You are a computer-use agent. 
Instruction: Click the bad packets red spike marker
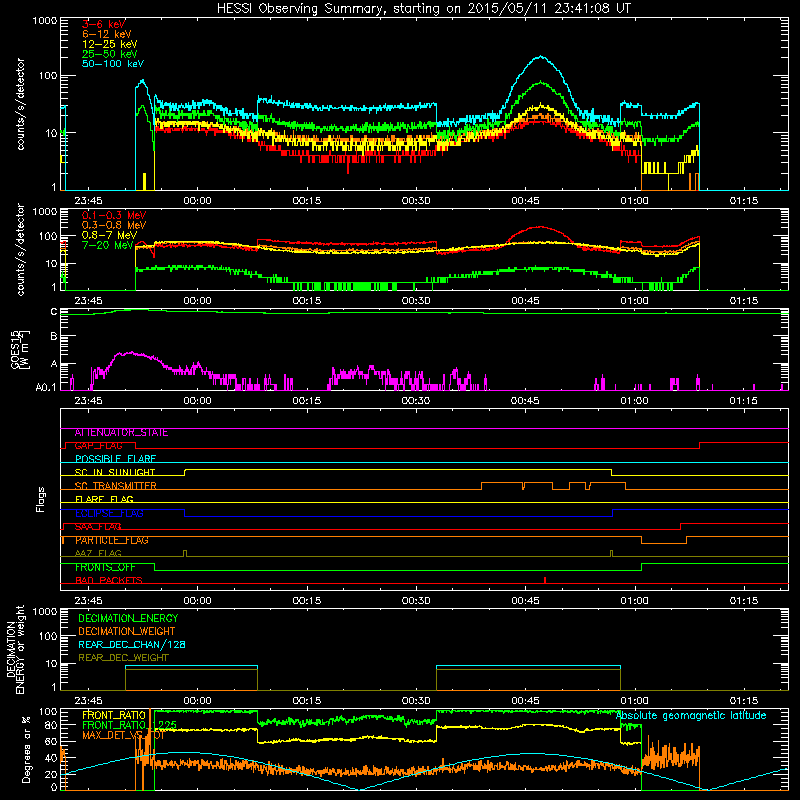point(545,580)
